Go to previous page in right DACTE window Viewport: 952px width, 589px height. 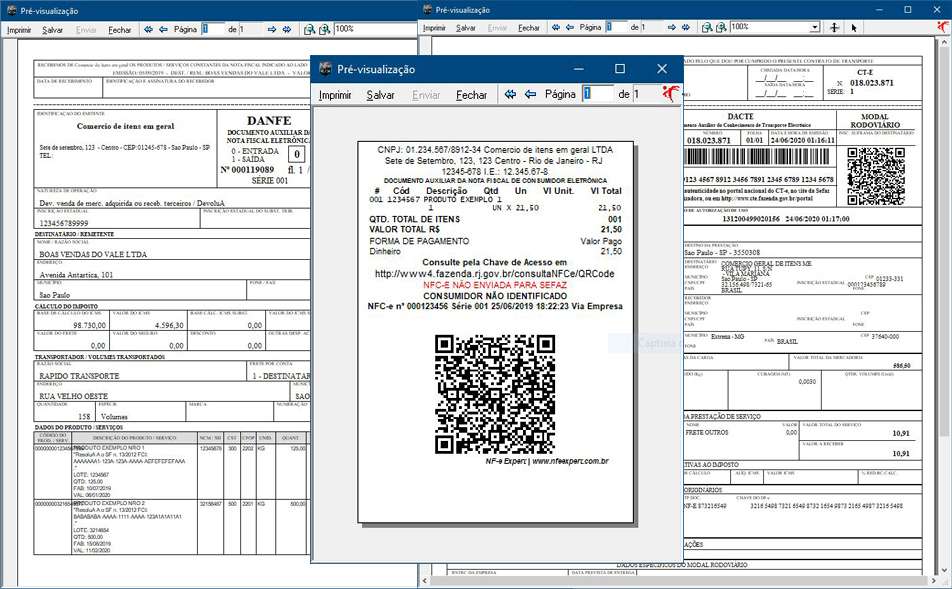pos(570,27)
